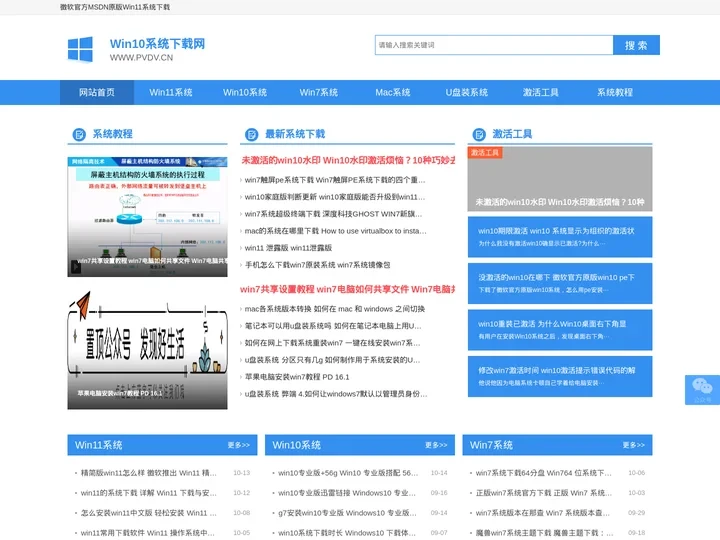720x540 pixels.
Task: Open the Win10系统 nav tab
Action: (x=245, y=92)
